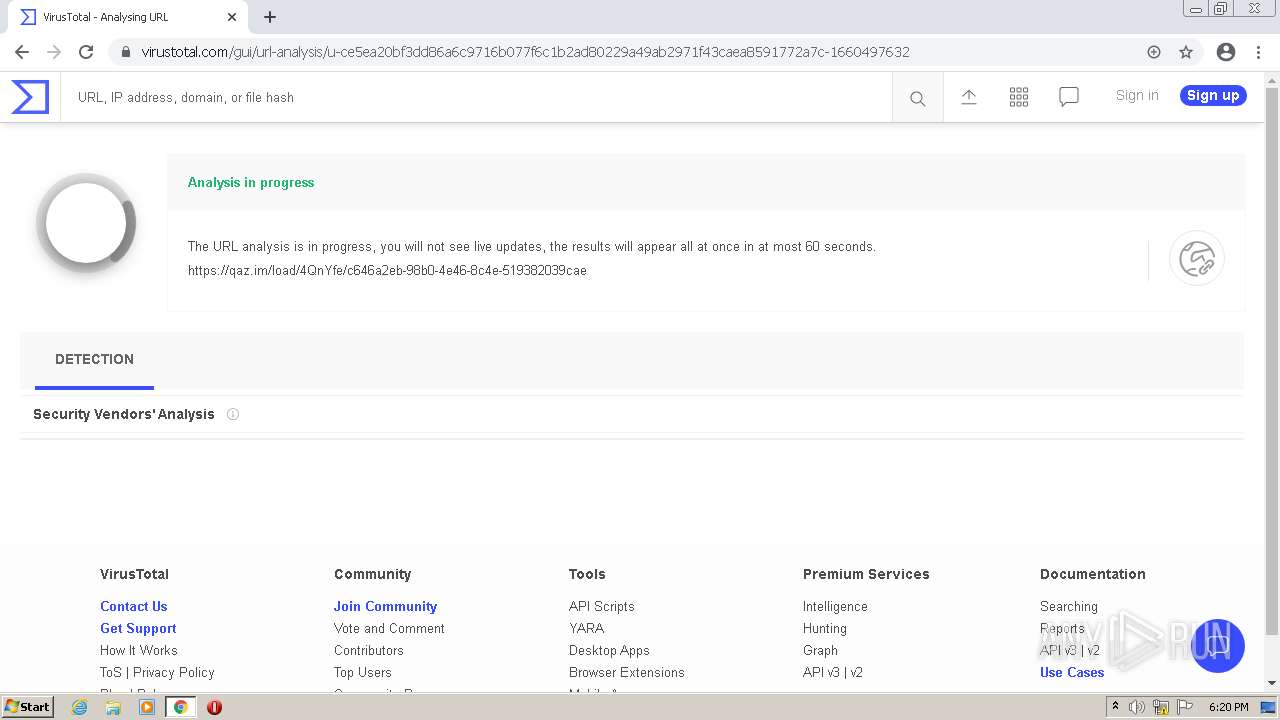The height and width of the screenshot is (720, 1280).
Task: Click Chrome icon in taskbar
Action: coord(181,707)
